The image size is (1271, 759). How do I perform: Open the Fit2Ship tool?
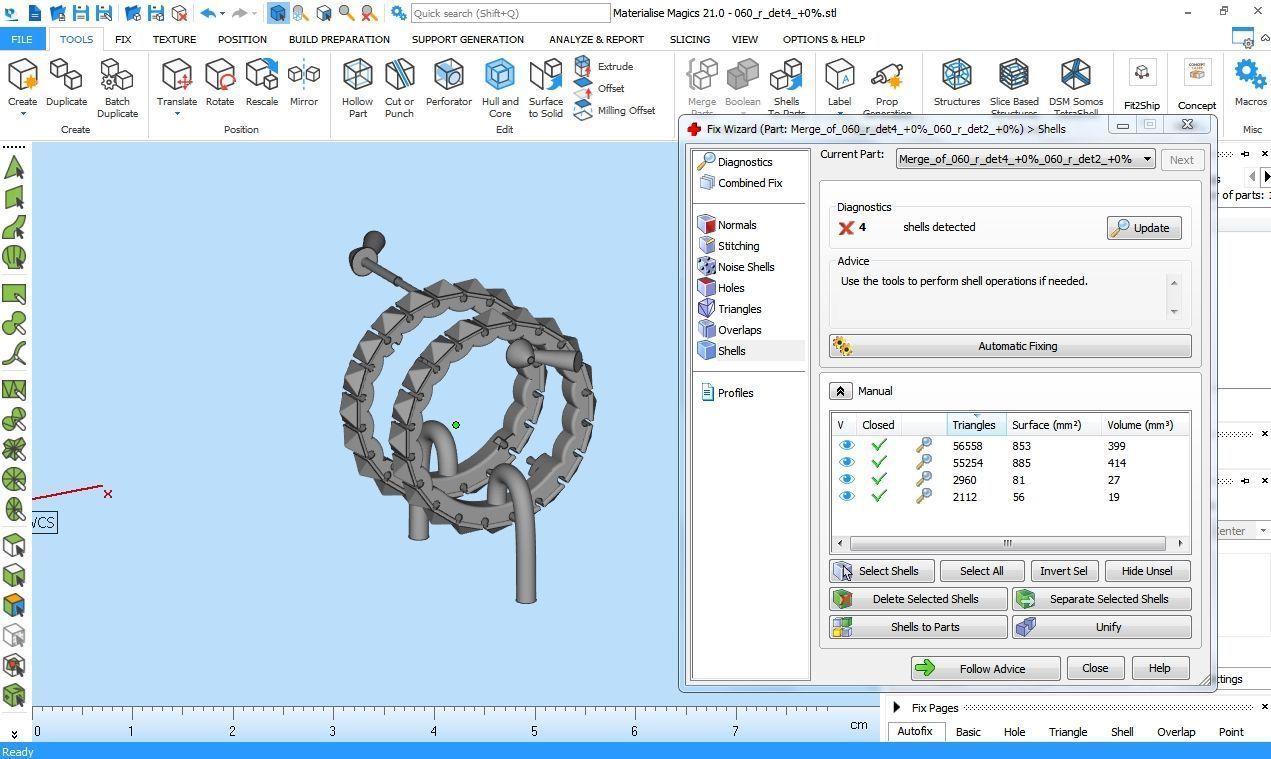click(x=1142, y=85)
